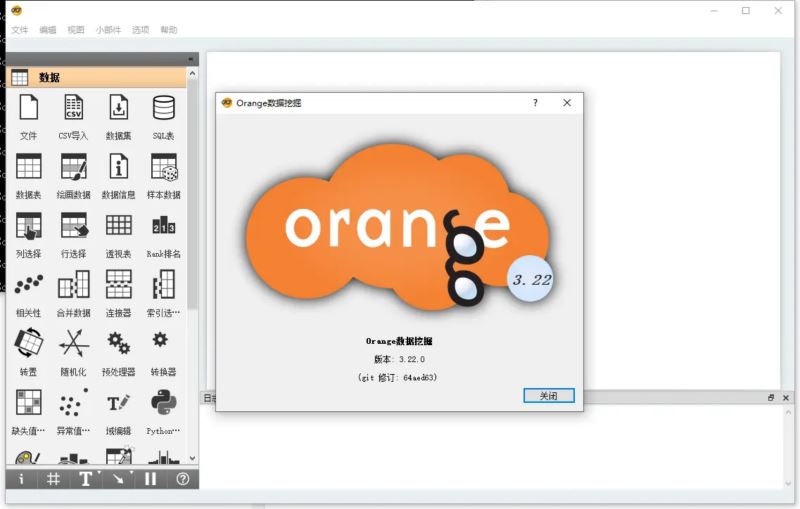Select the text annotation 'T' tool
This screenshot has height=509, width=800.
tap(86, 479)
